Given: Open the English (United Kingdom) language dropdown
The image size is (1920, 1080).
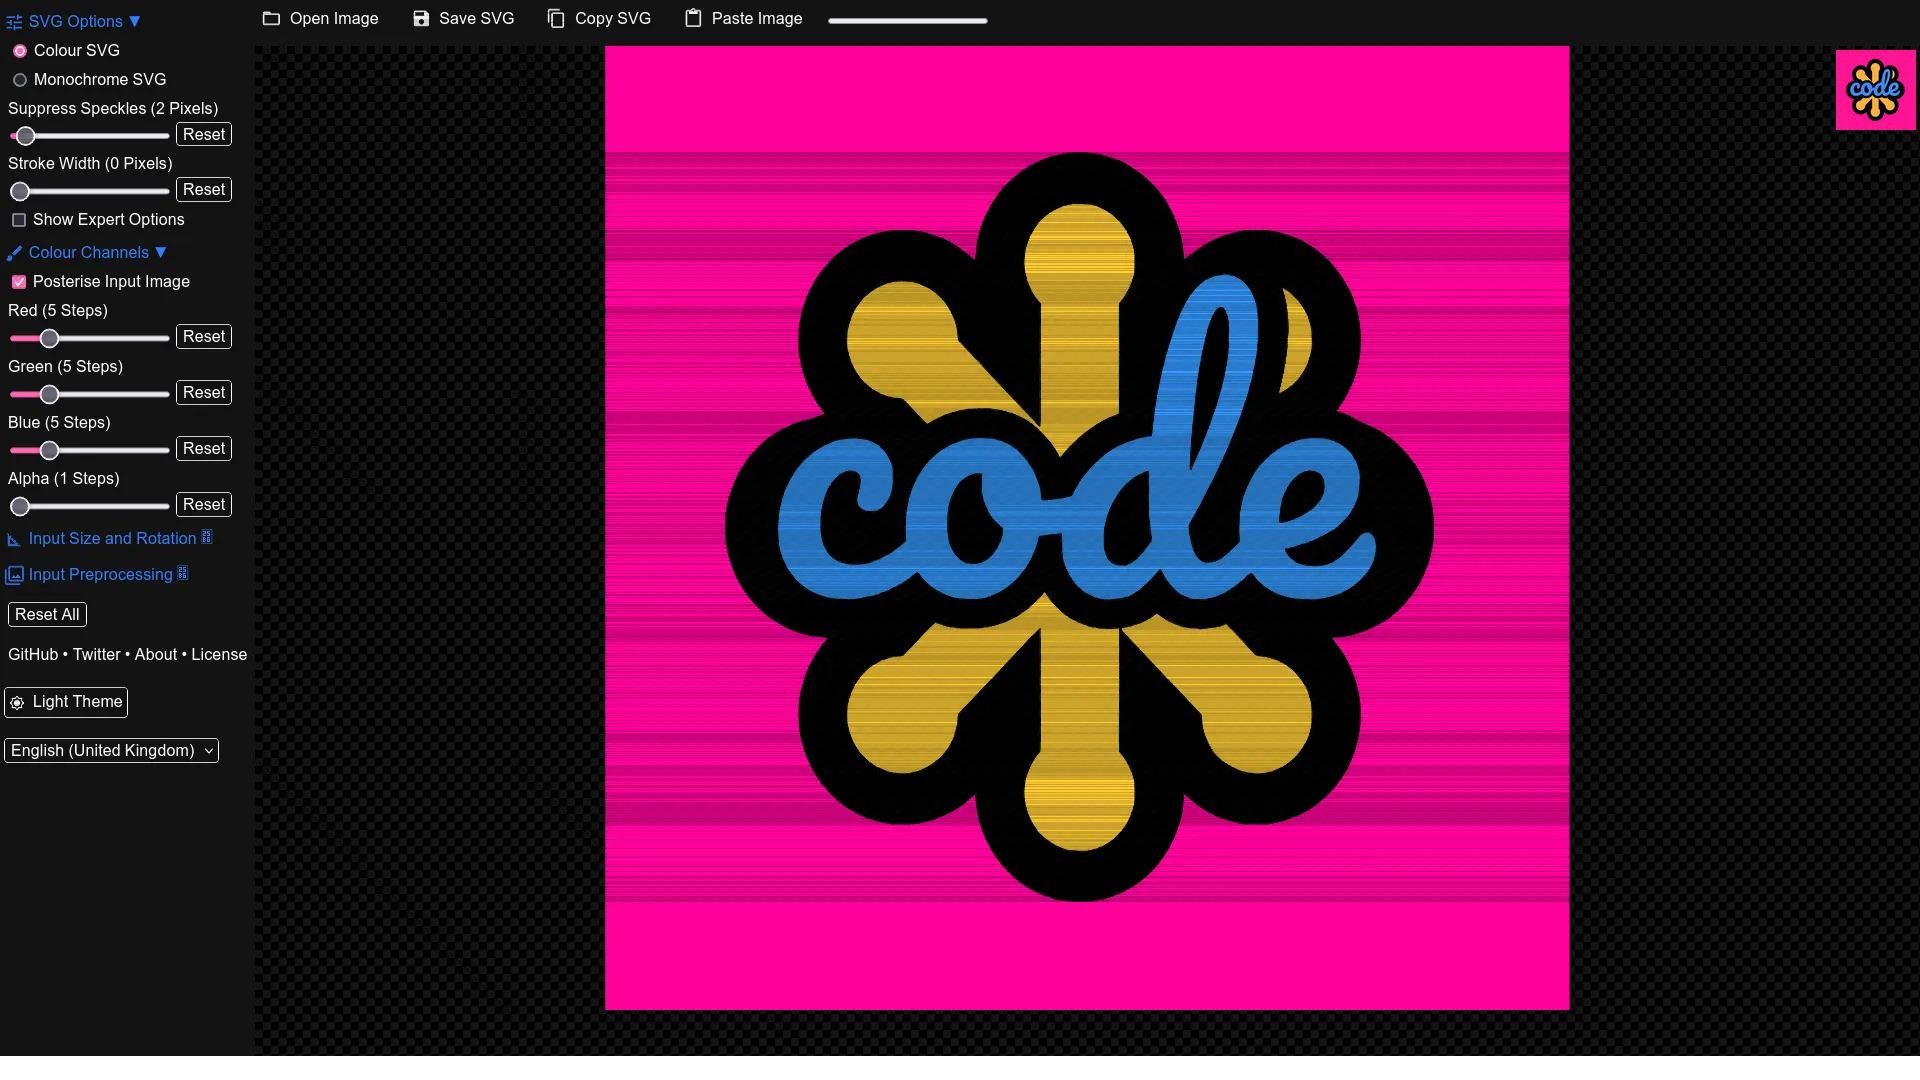Looking at the screenshot, I should coord(111,751).
